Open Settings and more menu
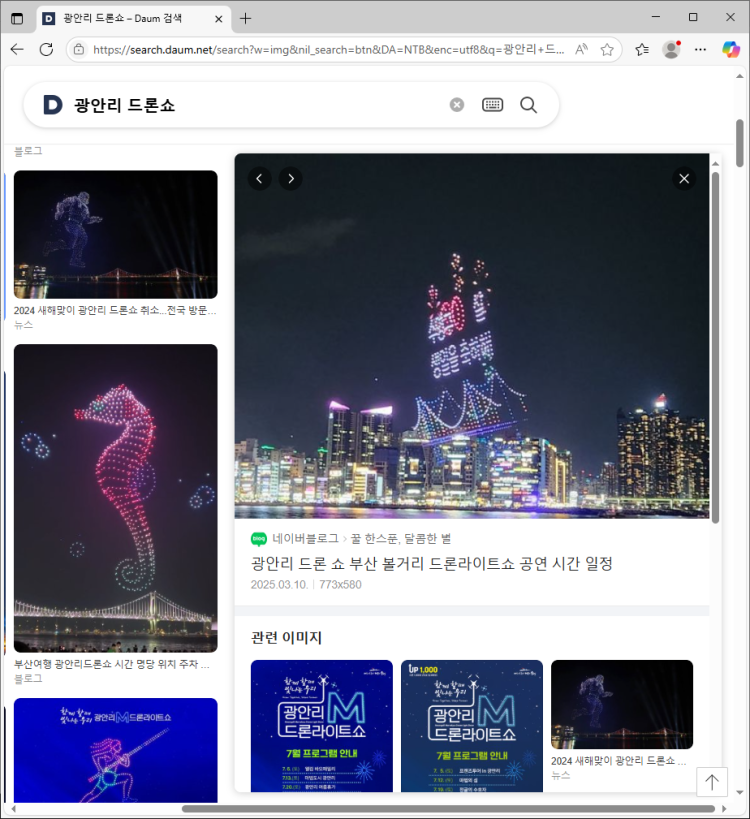The height and width of the screenshot is (819, 750). point(700,50)
